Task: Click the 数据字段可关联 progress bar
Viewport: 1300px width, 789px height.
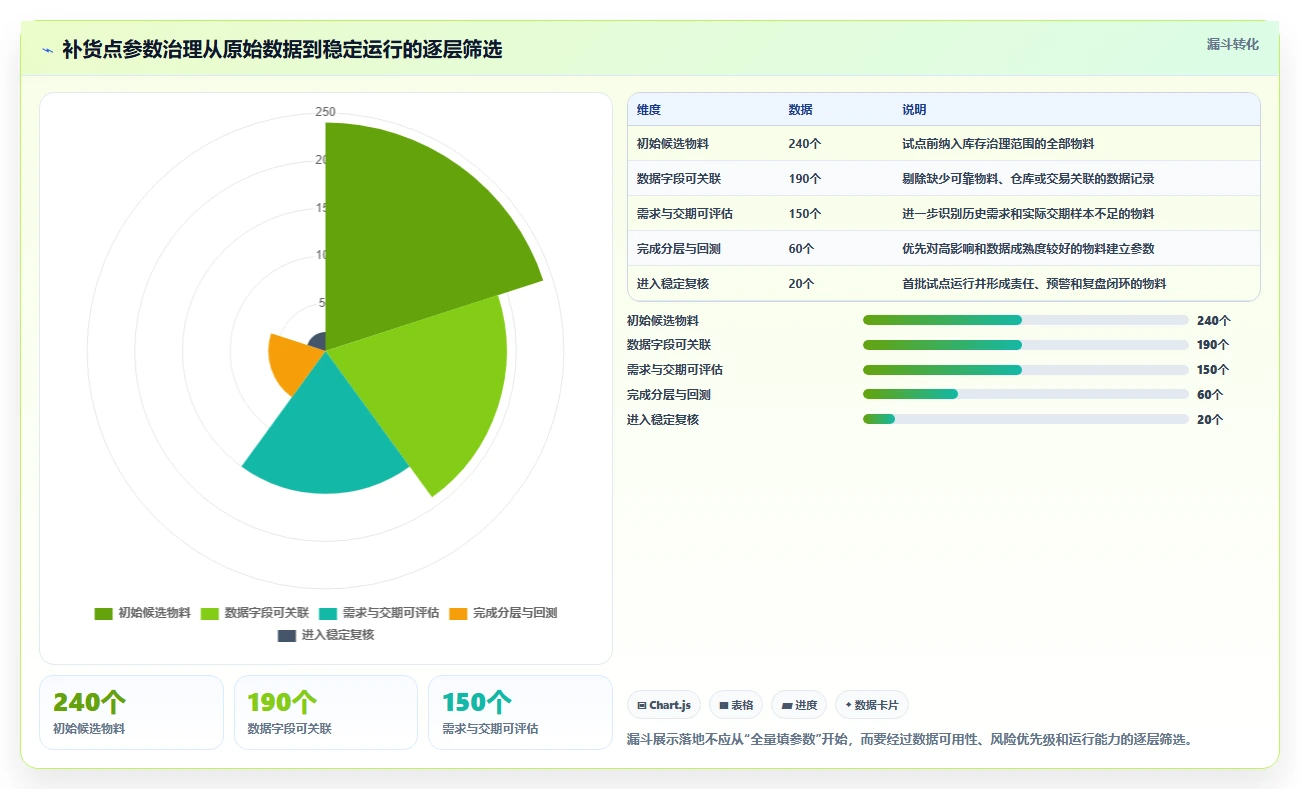Action: click(x=1025, y=345)
